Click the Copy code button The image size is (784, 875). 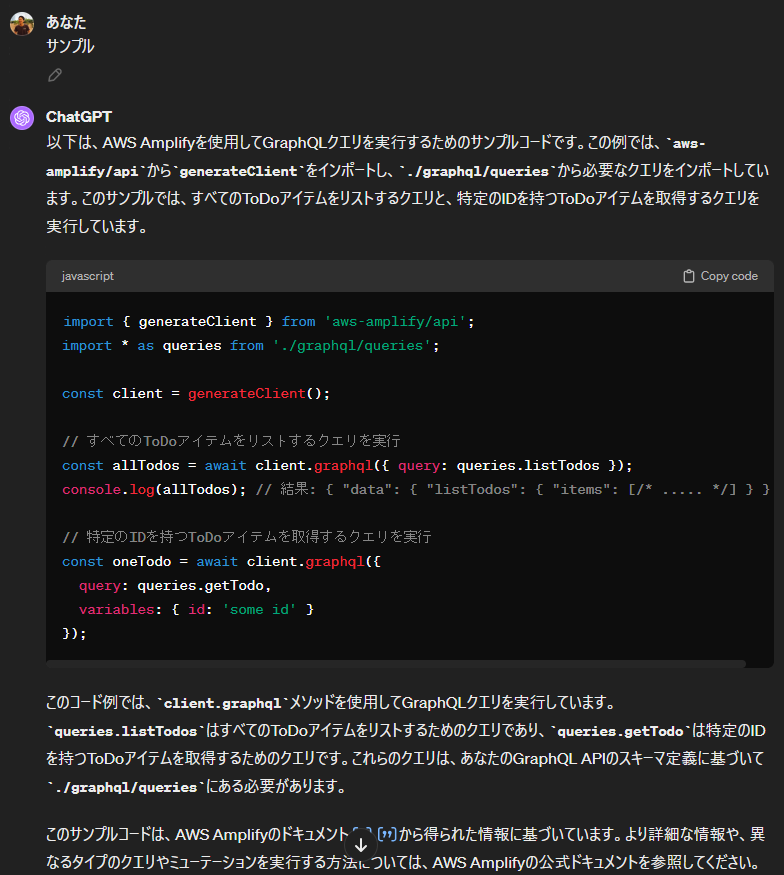pos(720,276)
